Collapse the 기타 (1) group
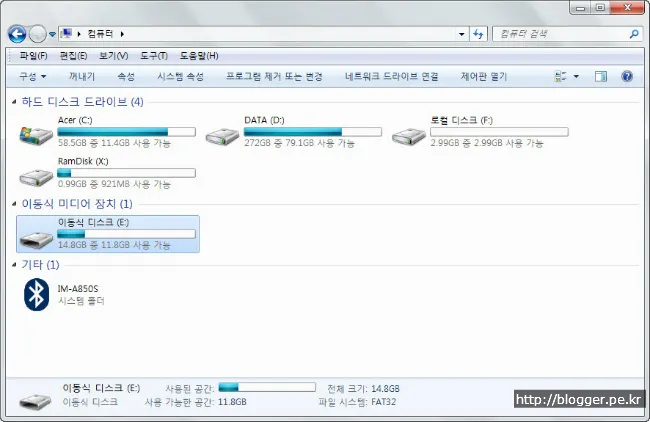Viewport: 650px width, 422px height. point(14,264)
